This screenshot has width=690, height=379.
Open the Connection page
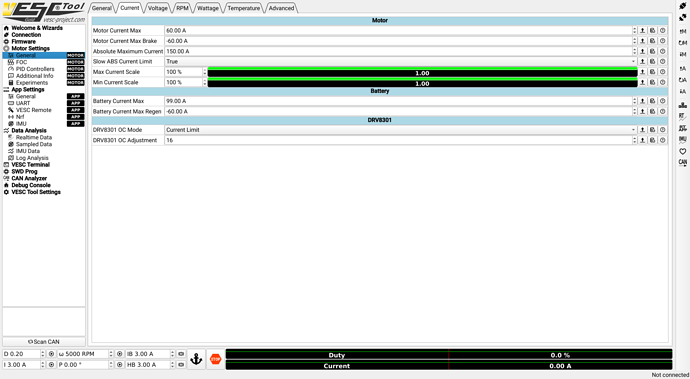tap(26, 35)
